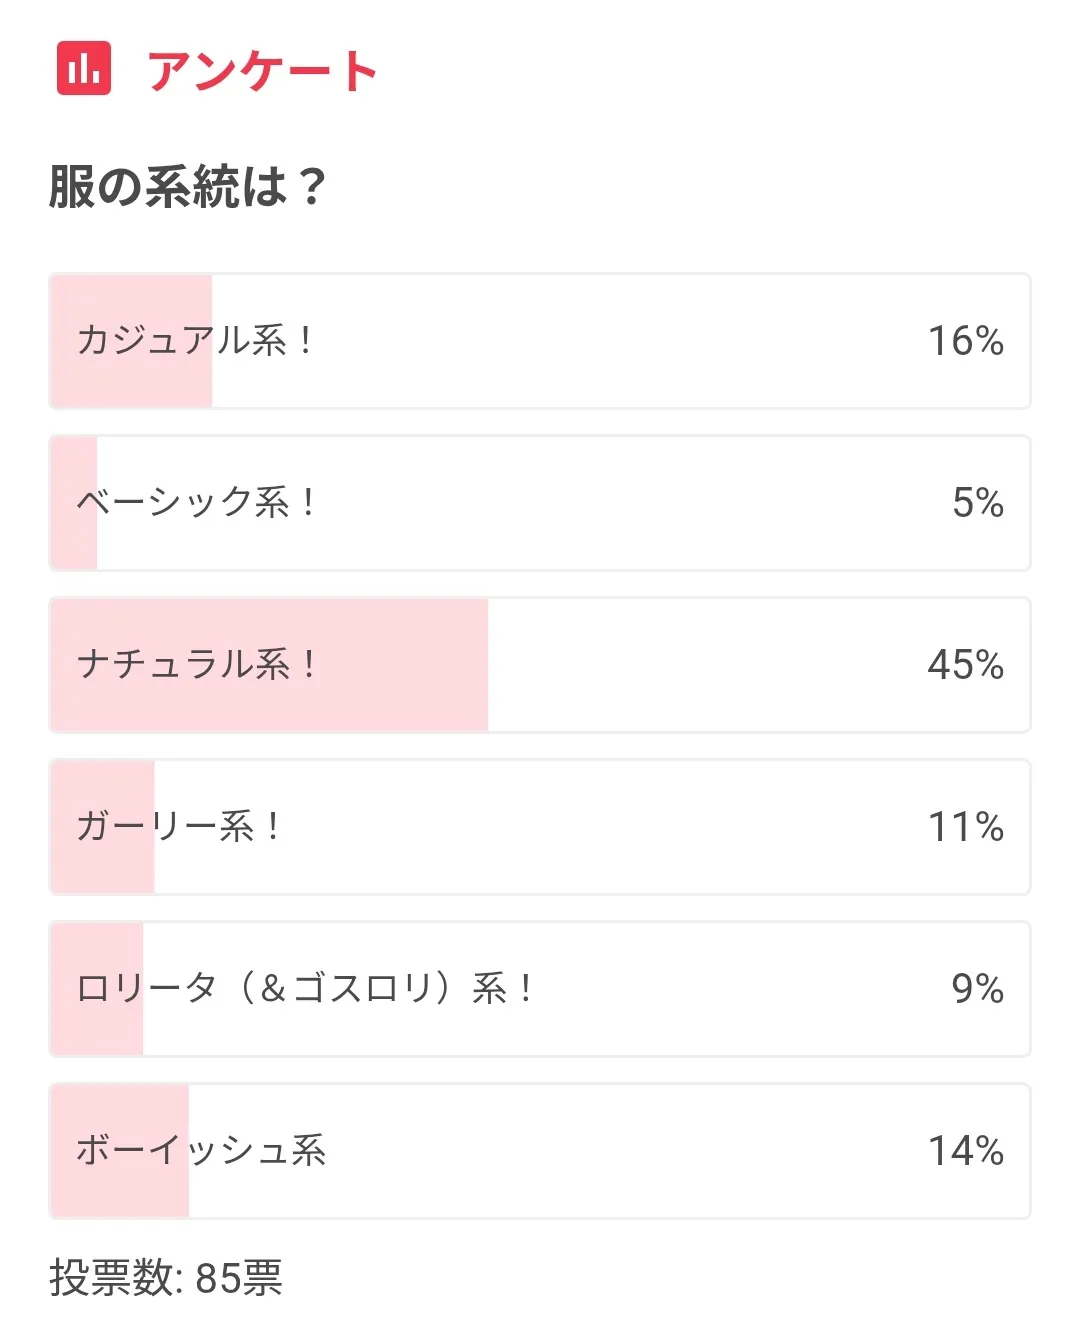Click the red bar-chart poll icon

(84, 69)
